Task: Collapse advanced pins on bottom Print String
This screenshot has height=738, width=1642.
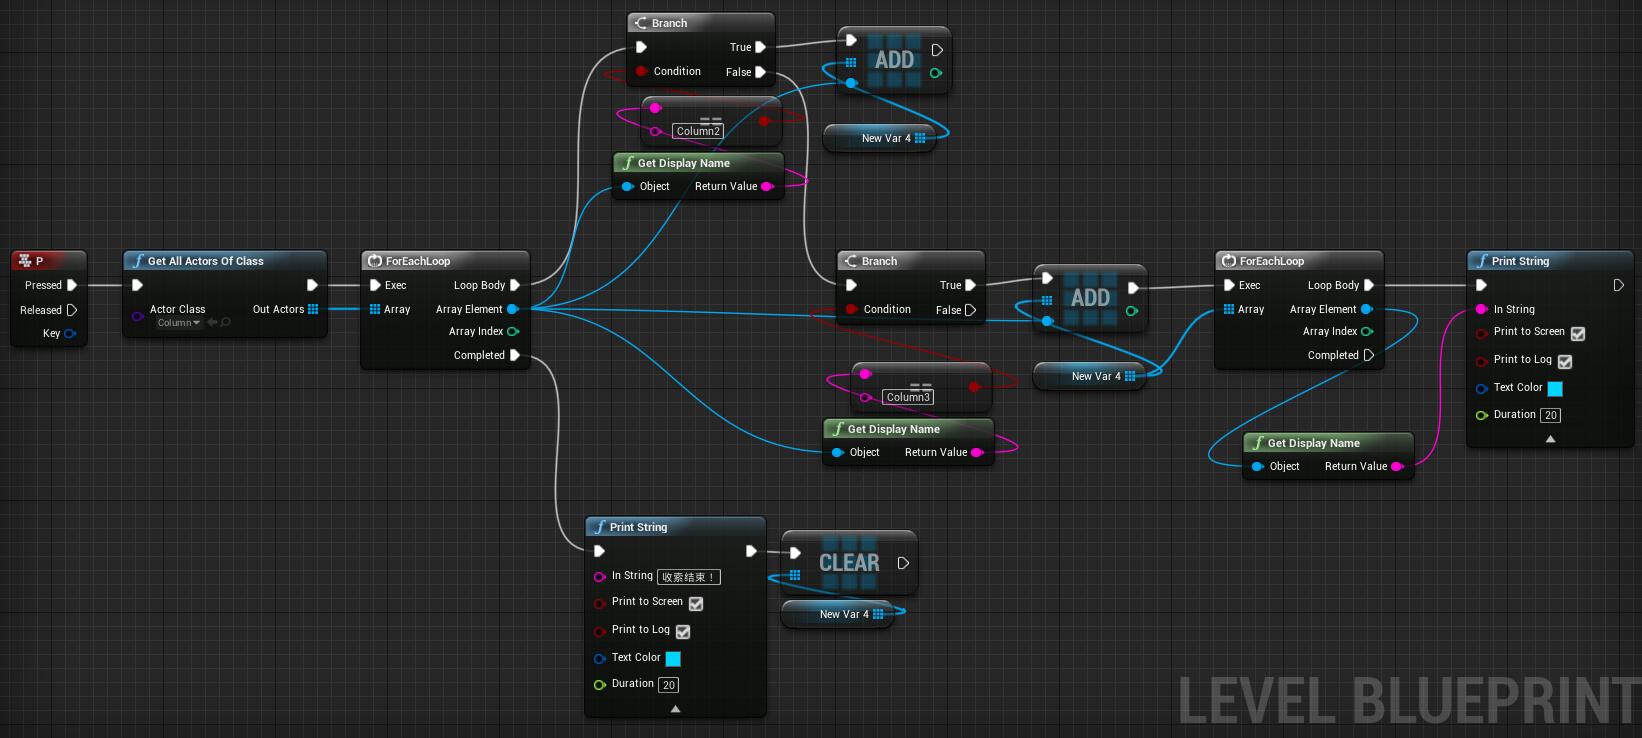Action: [675, 709]
